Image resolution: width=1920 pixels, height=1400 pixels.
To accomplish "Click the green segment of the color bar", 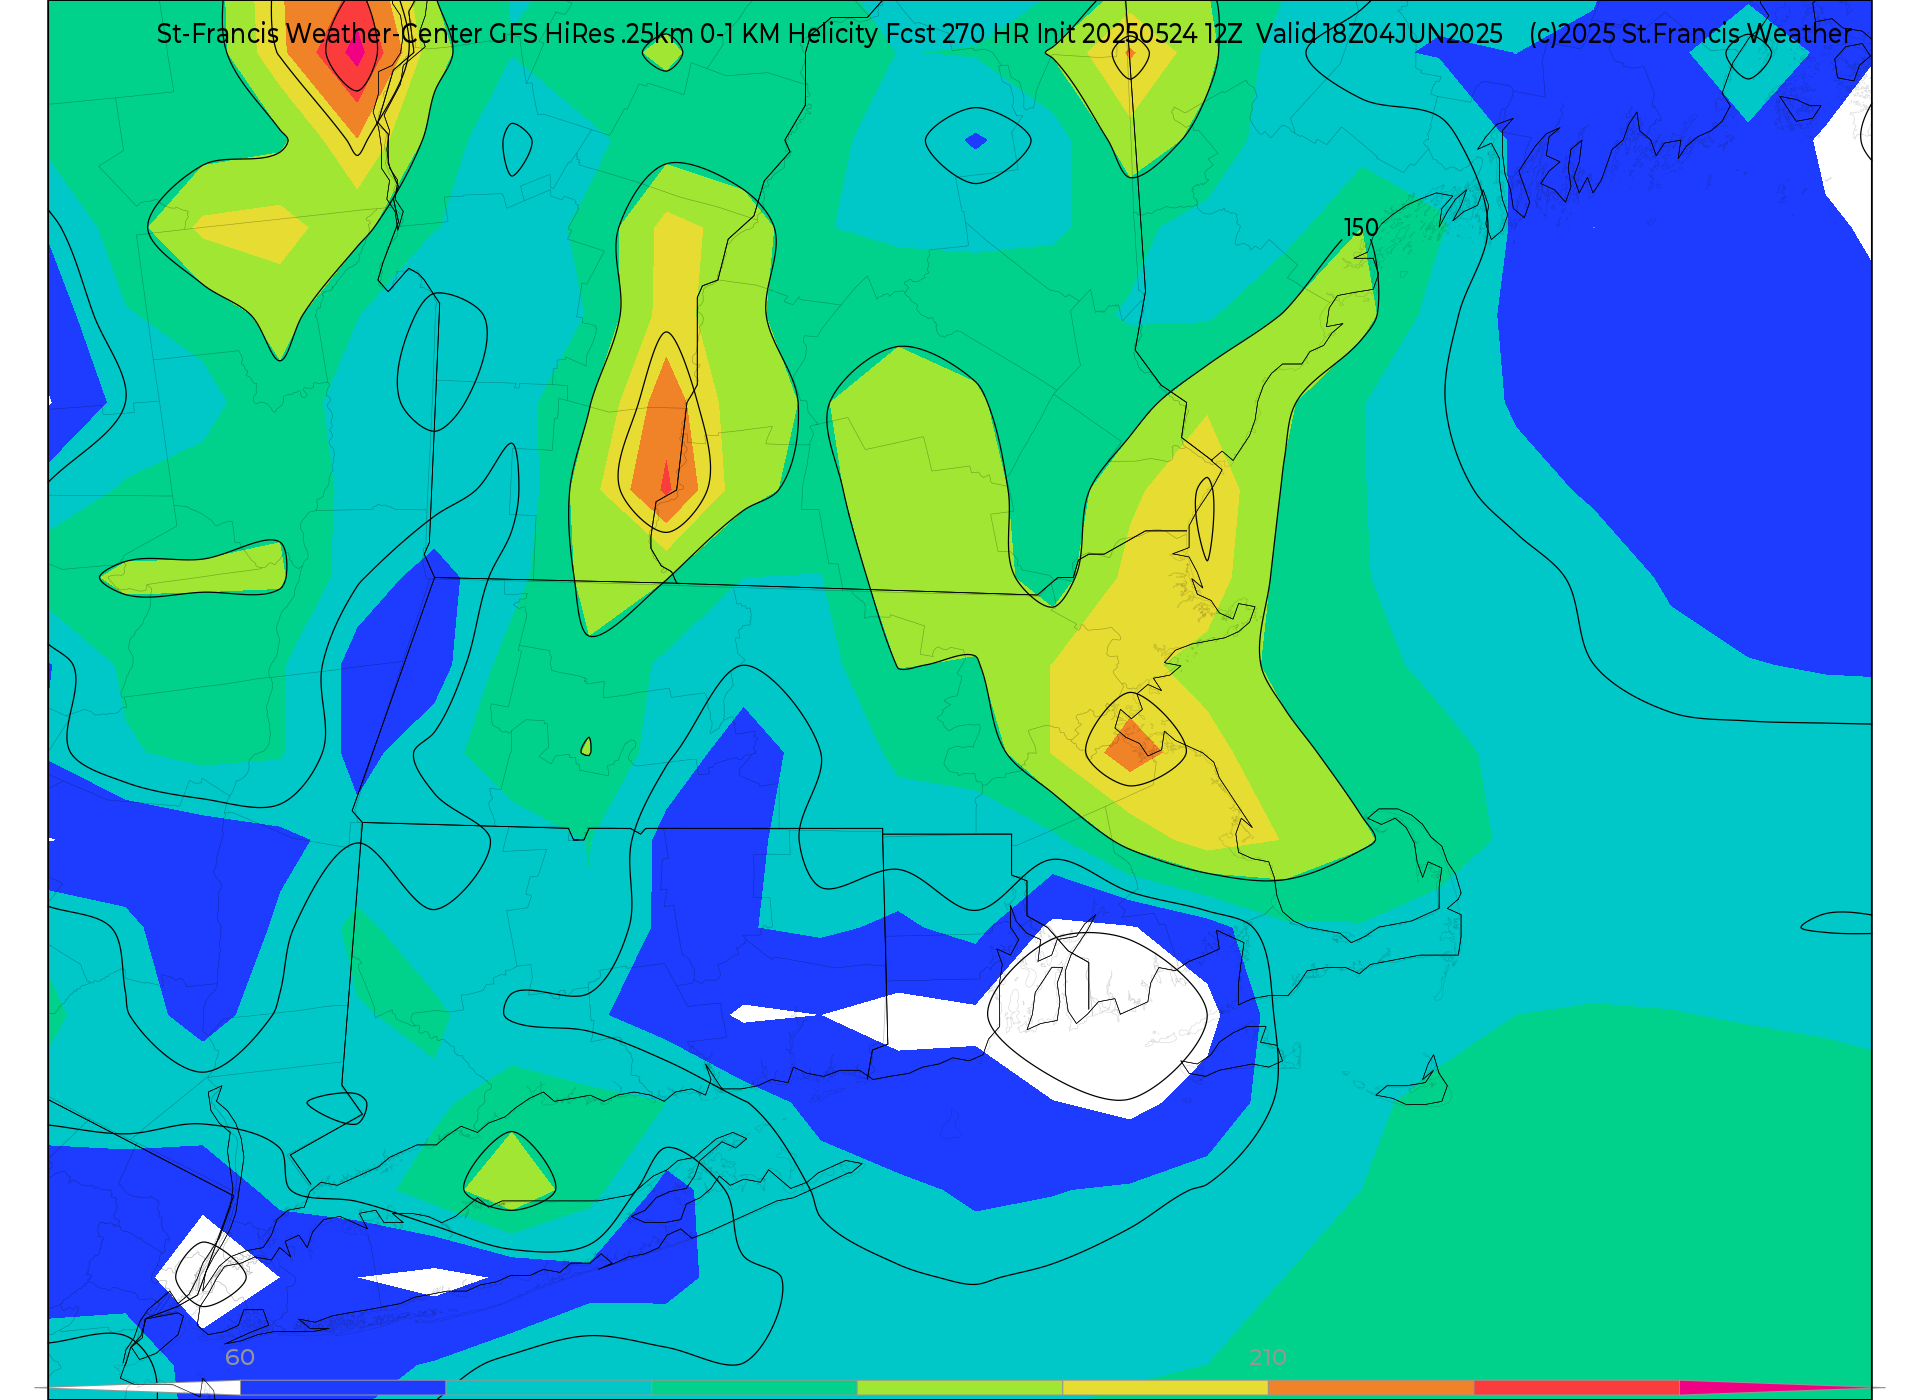I will pyautogui.click(x=754, y=1388).
